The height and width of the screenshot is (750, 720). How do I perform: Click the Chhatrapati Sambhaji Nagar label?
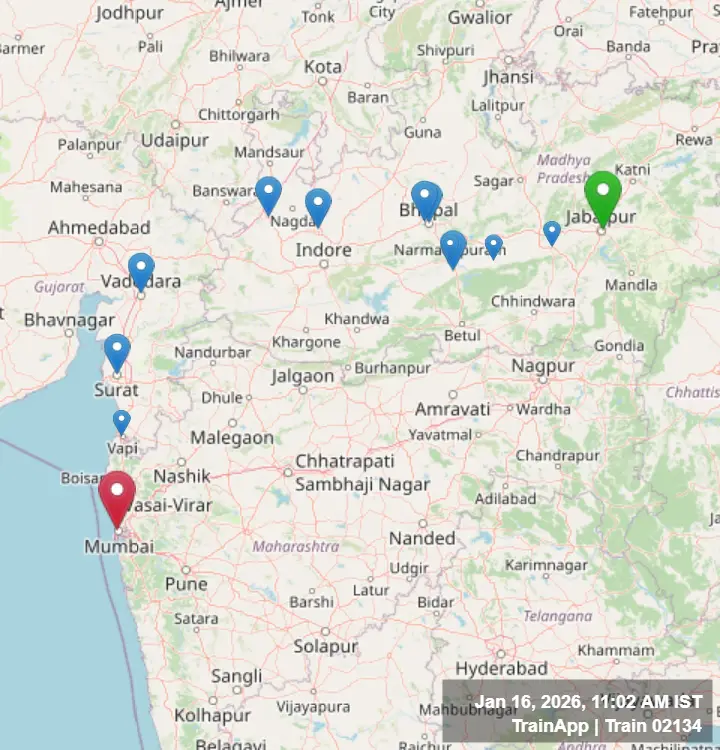[x=362, y=473]
